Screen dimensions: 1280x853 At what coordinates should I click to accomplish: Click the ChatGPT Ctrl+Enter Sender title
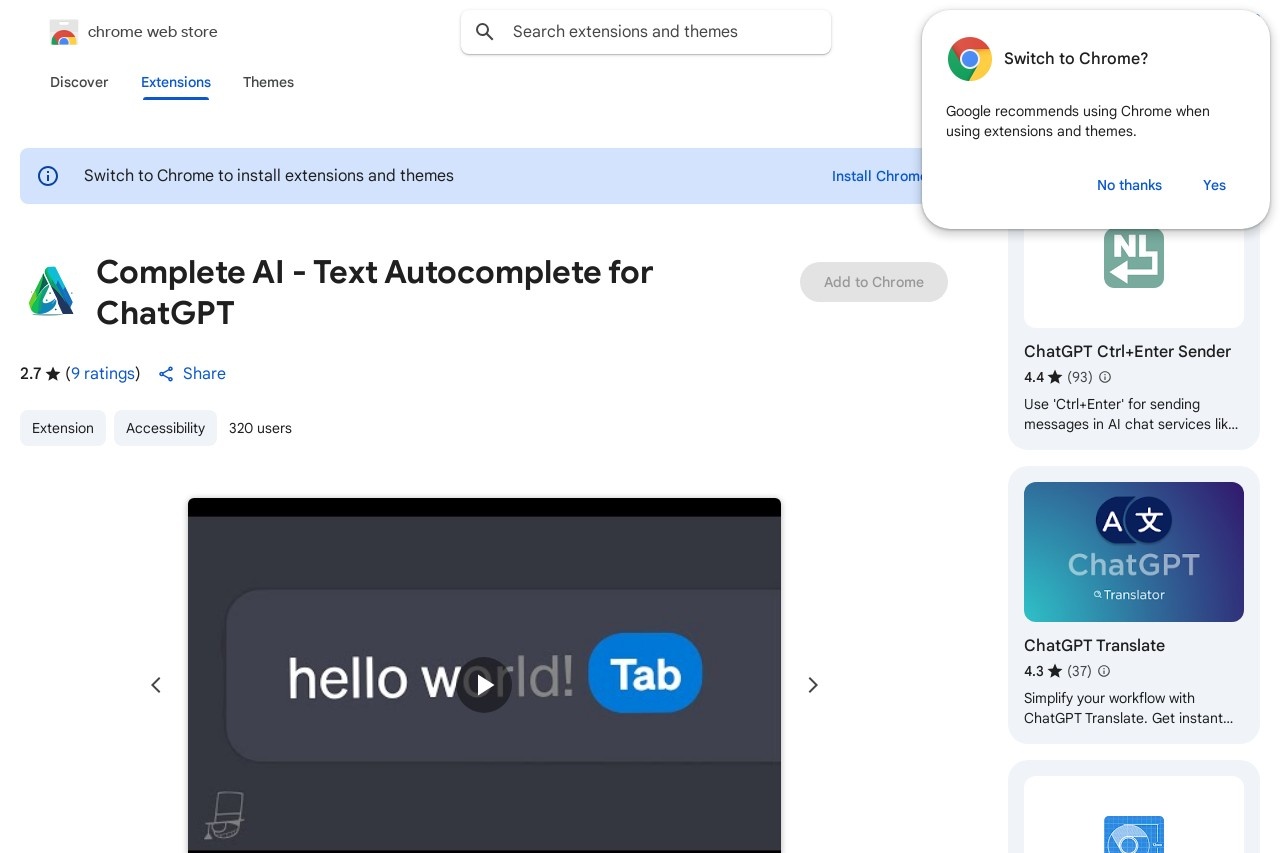pyautogui.click(x=1127, y=351)
